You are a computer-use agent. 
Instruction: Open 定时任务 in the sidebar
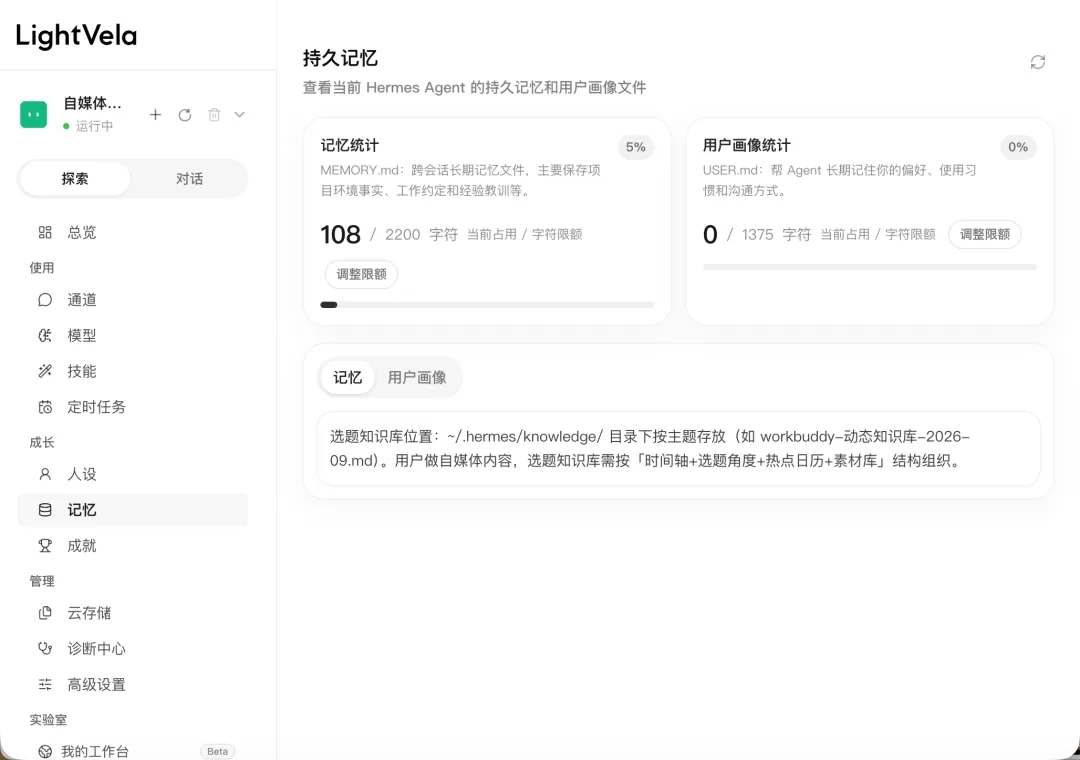132,407
